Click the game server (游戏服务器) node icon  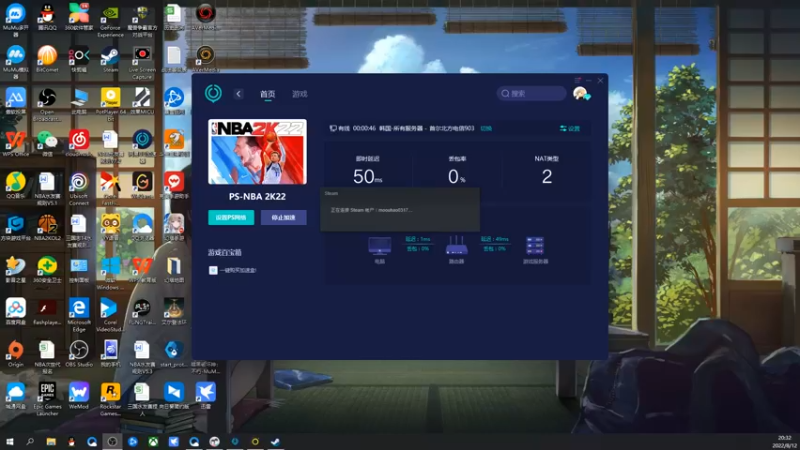[535, 245]
